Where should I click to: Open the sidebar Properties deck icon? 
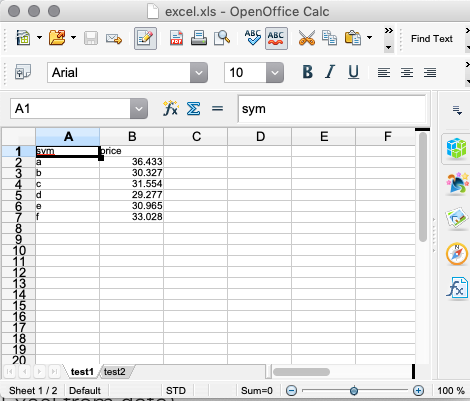[456, 148]
